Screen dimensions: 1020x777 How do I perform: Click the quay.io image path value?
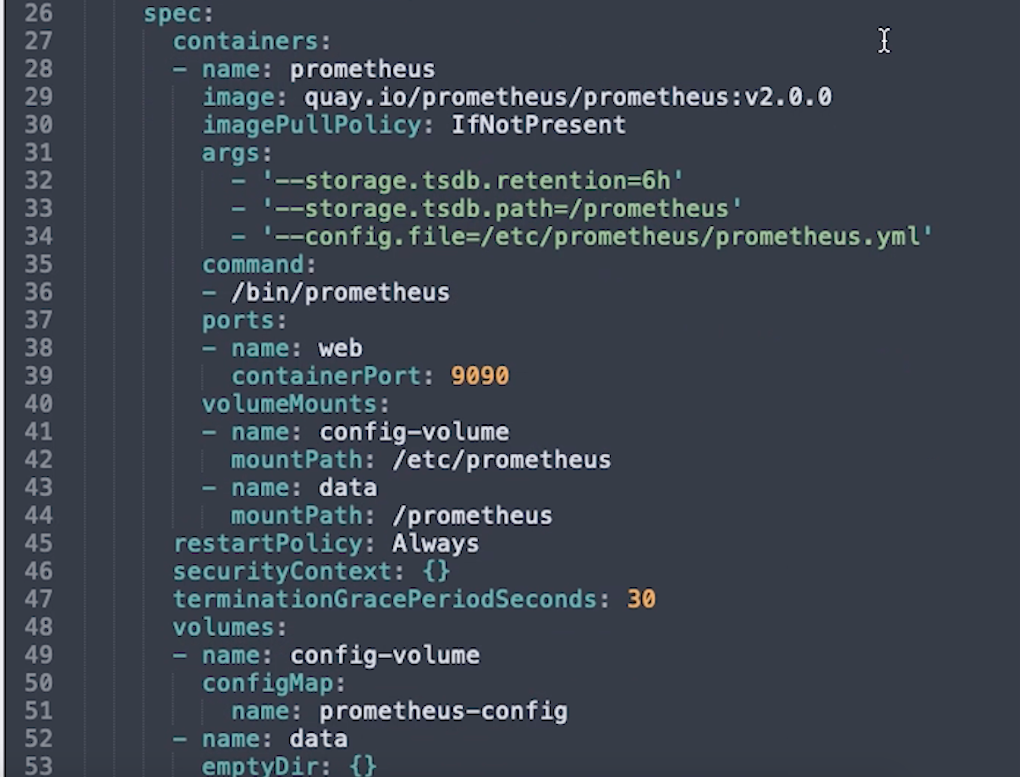[568, 97]
